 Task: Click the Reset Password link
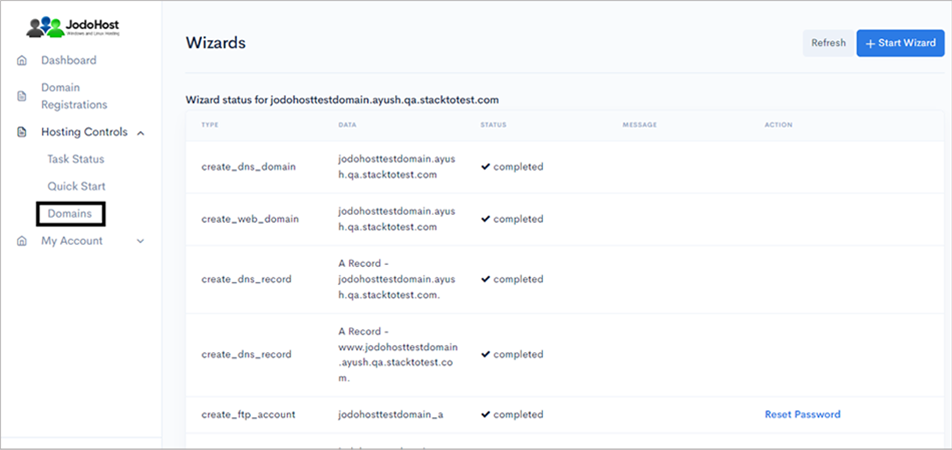802,414
